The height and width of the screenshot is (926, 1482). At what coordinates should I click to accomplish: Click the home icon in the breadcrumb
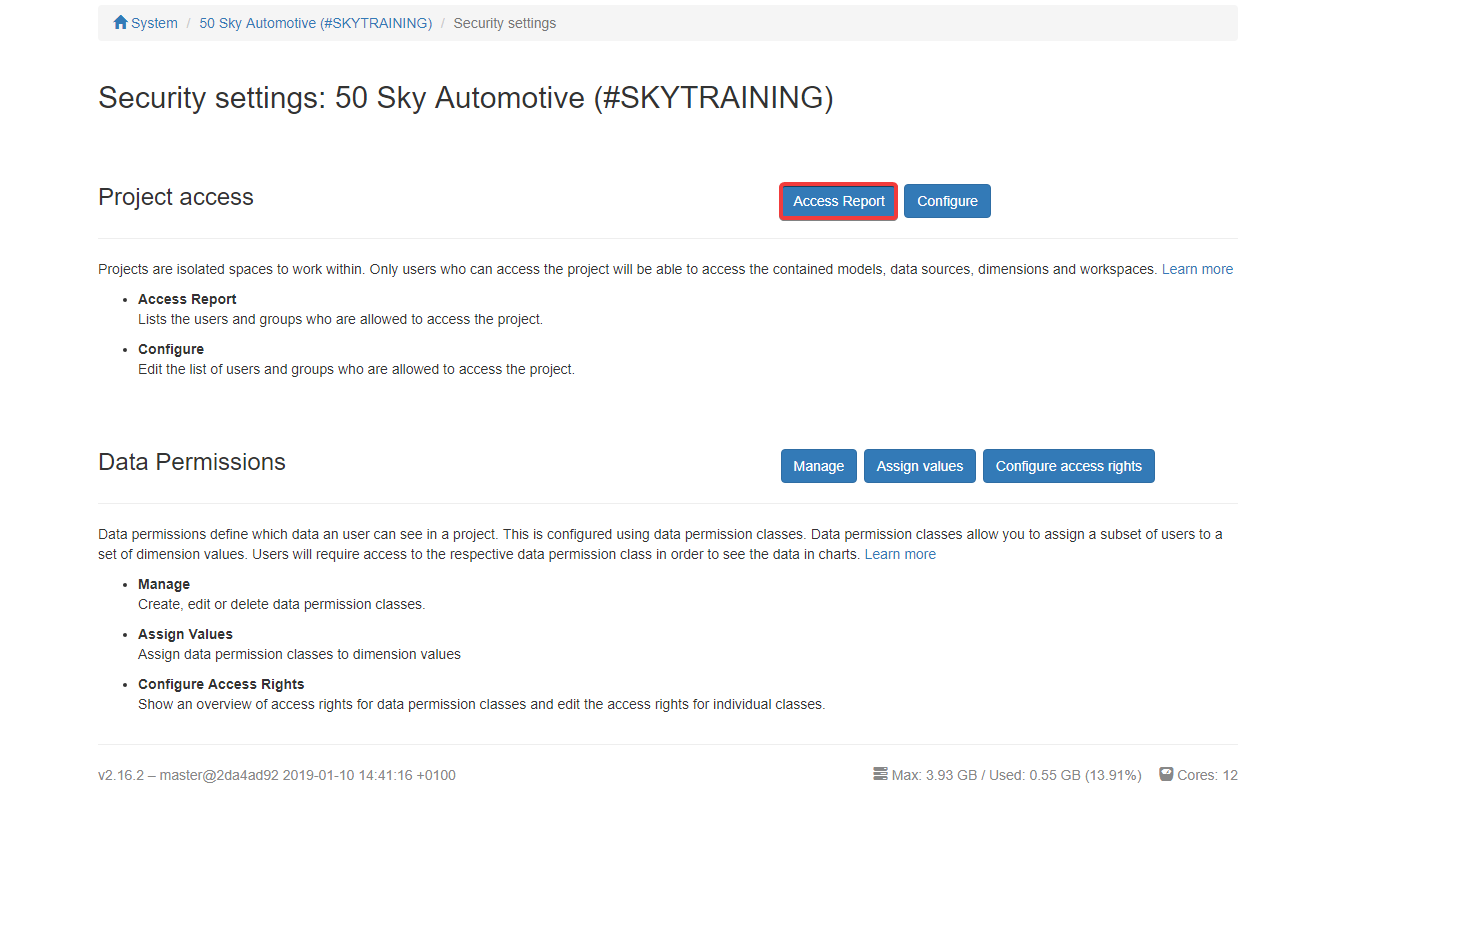tap(121, 22)
